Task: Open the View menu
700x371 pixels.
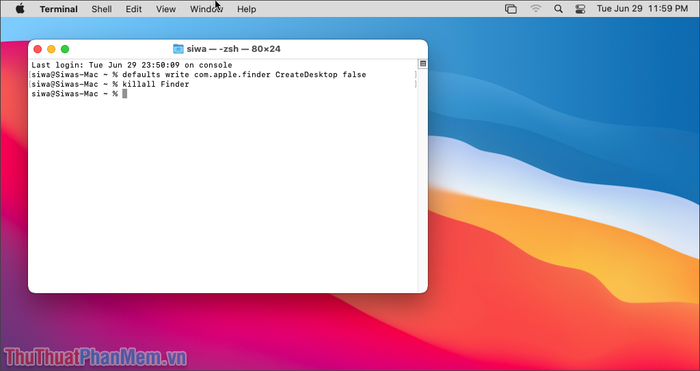Action: (x=166, y=9)
